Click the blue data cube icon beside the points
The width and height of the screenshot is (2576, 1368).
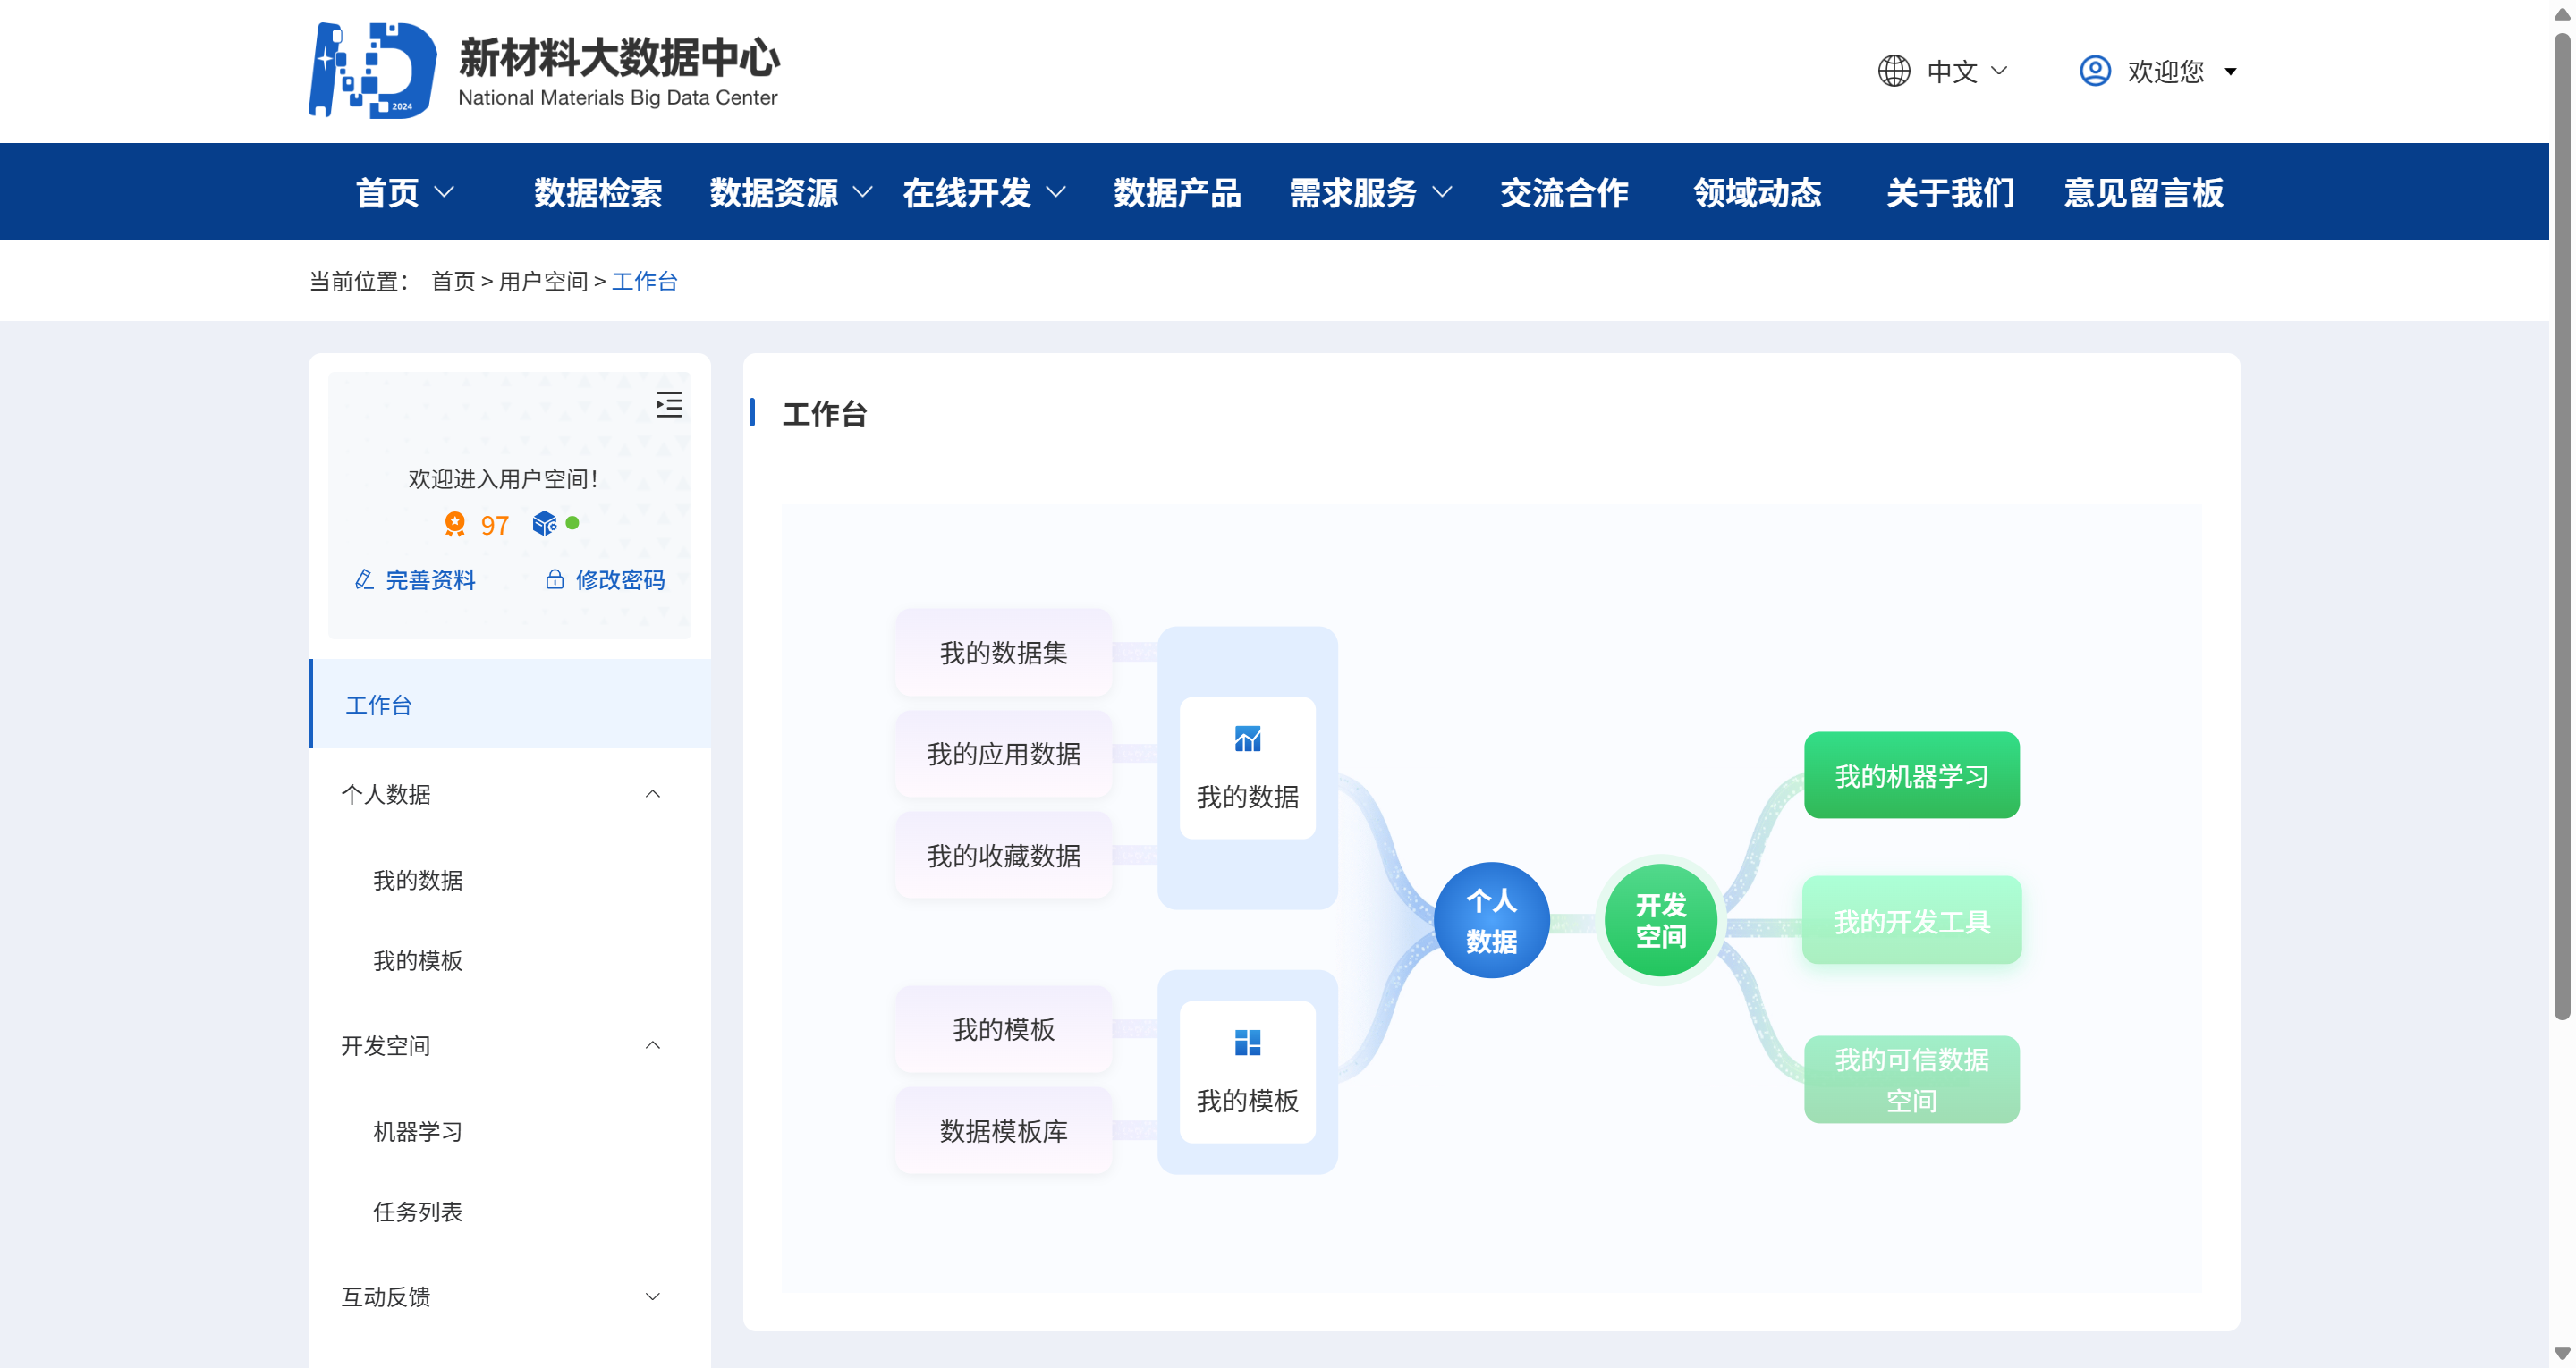(x=544, y=523)
